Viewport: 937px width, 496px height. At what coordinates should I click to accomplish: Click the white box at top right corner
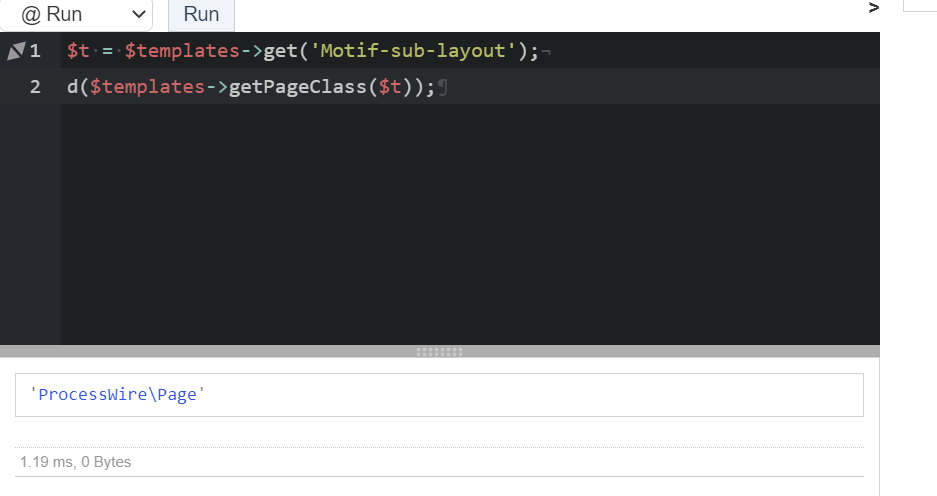919,5
